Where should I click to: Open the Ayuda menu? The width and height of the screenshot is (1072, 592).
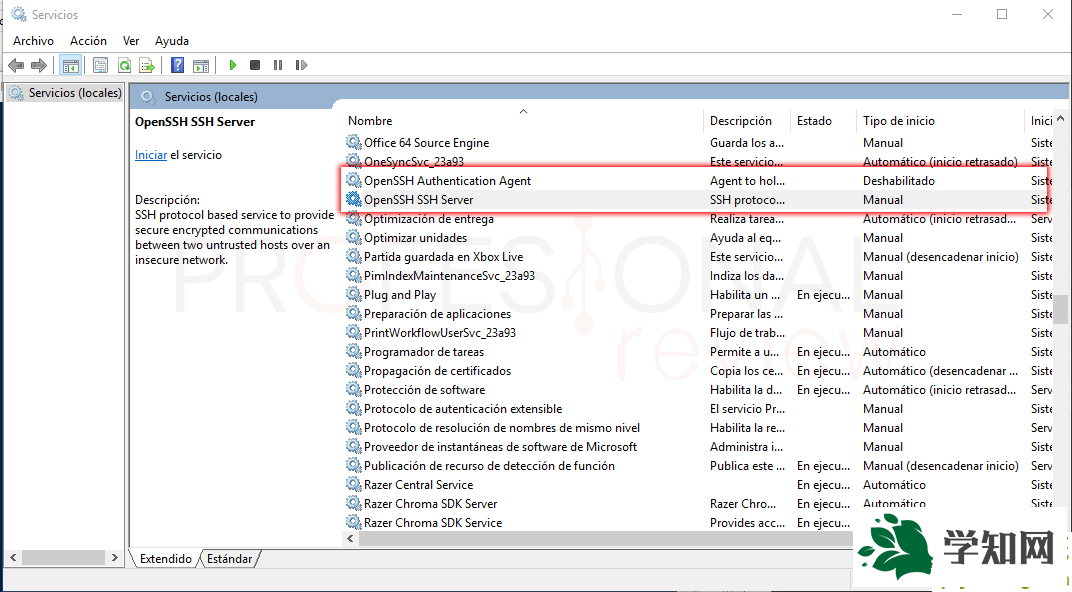pos(172,41)
